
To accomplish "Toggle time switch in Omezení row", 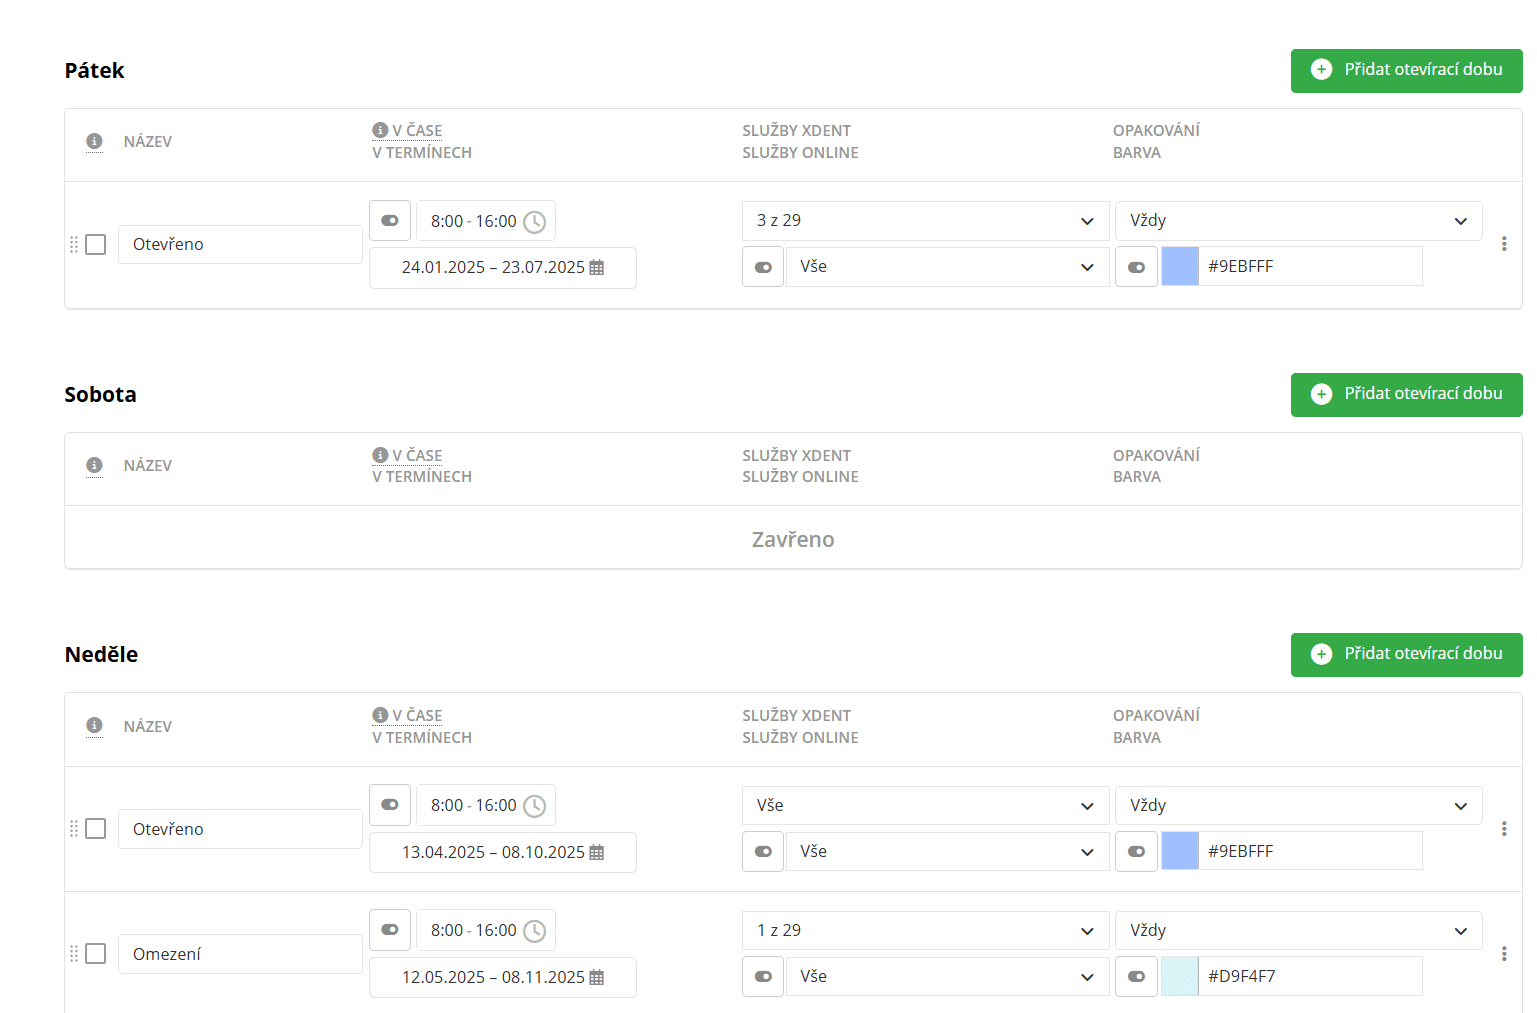I will 390,930.
